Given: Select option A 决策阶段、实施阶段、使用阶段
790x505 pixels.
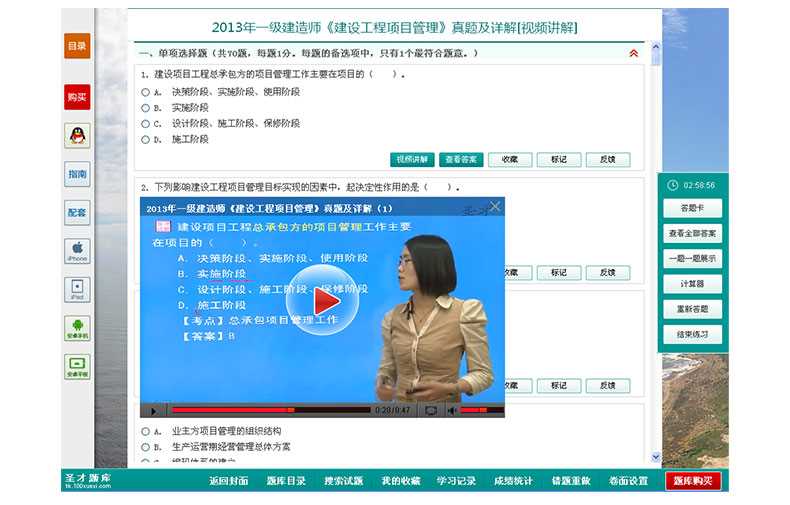Looking at the screenshot, I should tap(146, 92).
